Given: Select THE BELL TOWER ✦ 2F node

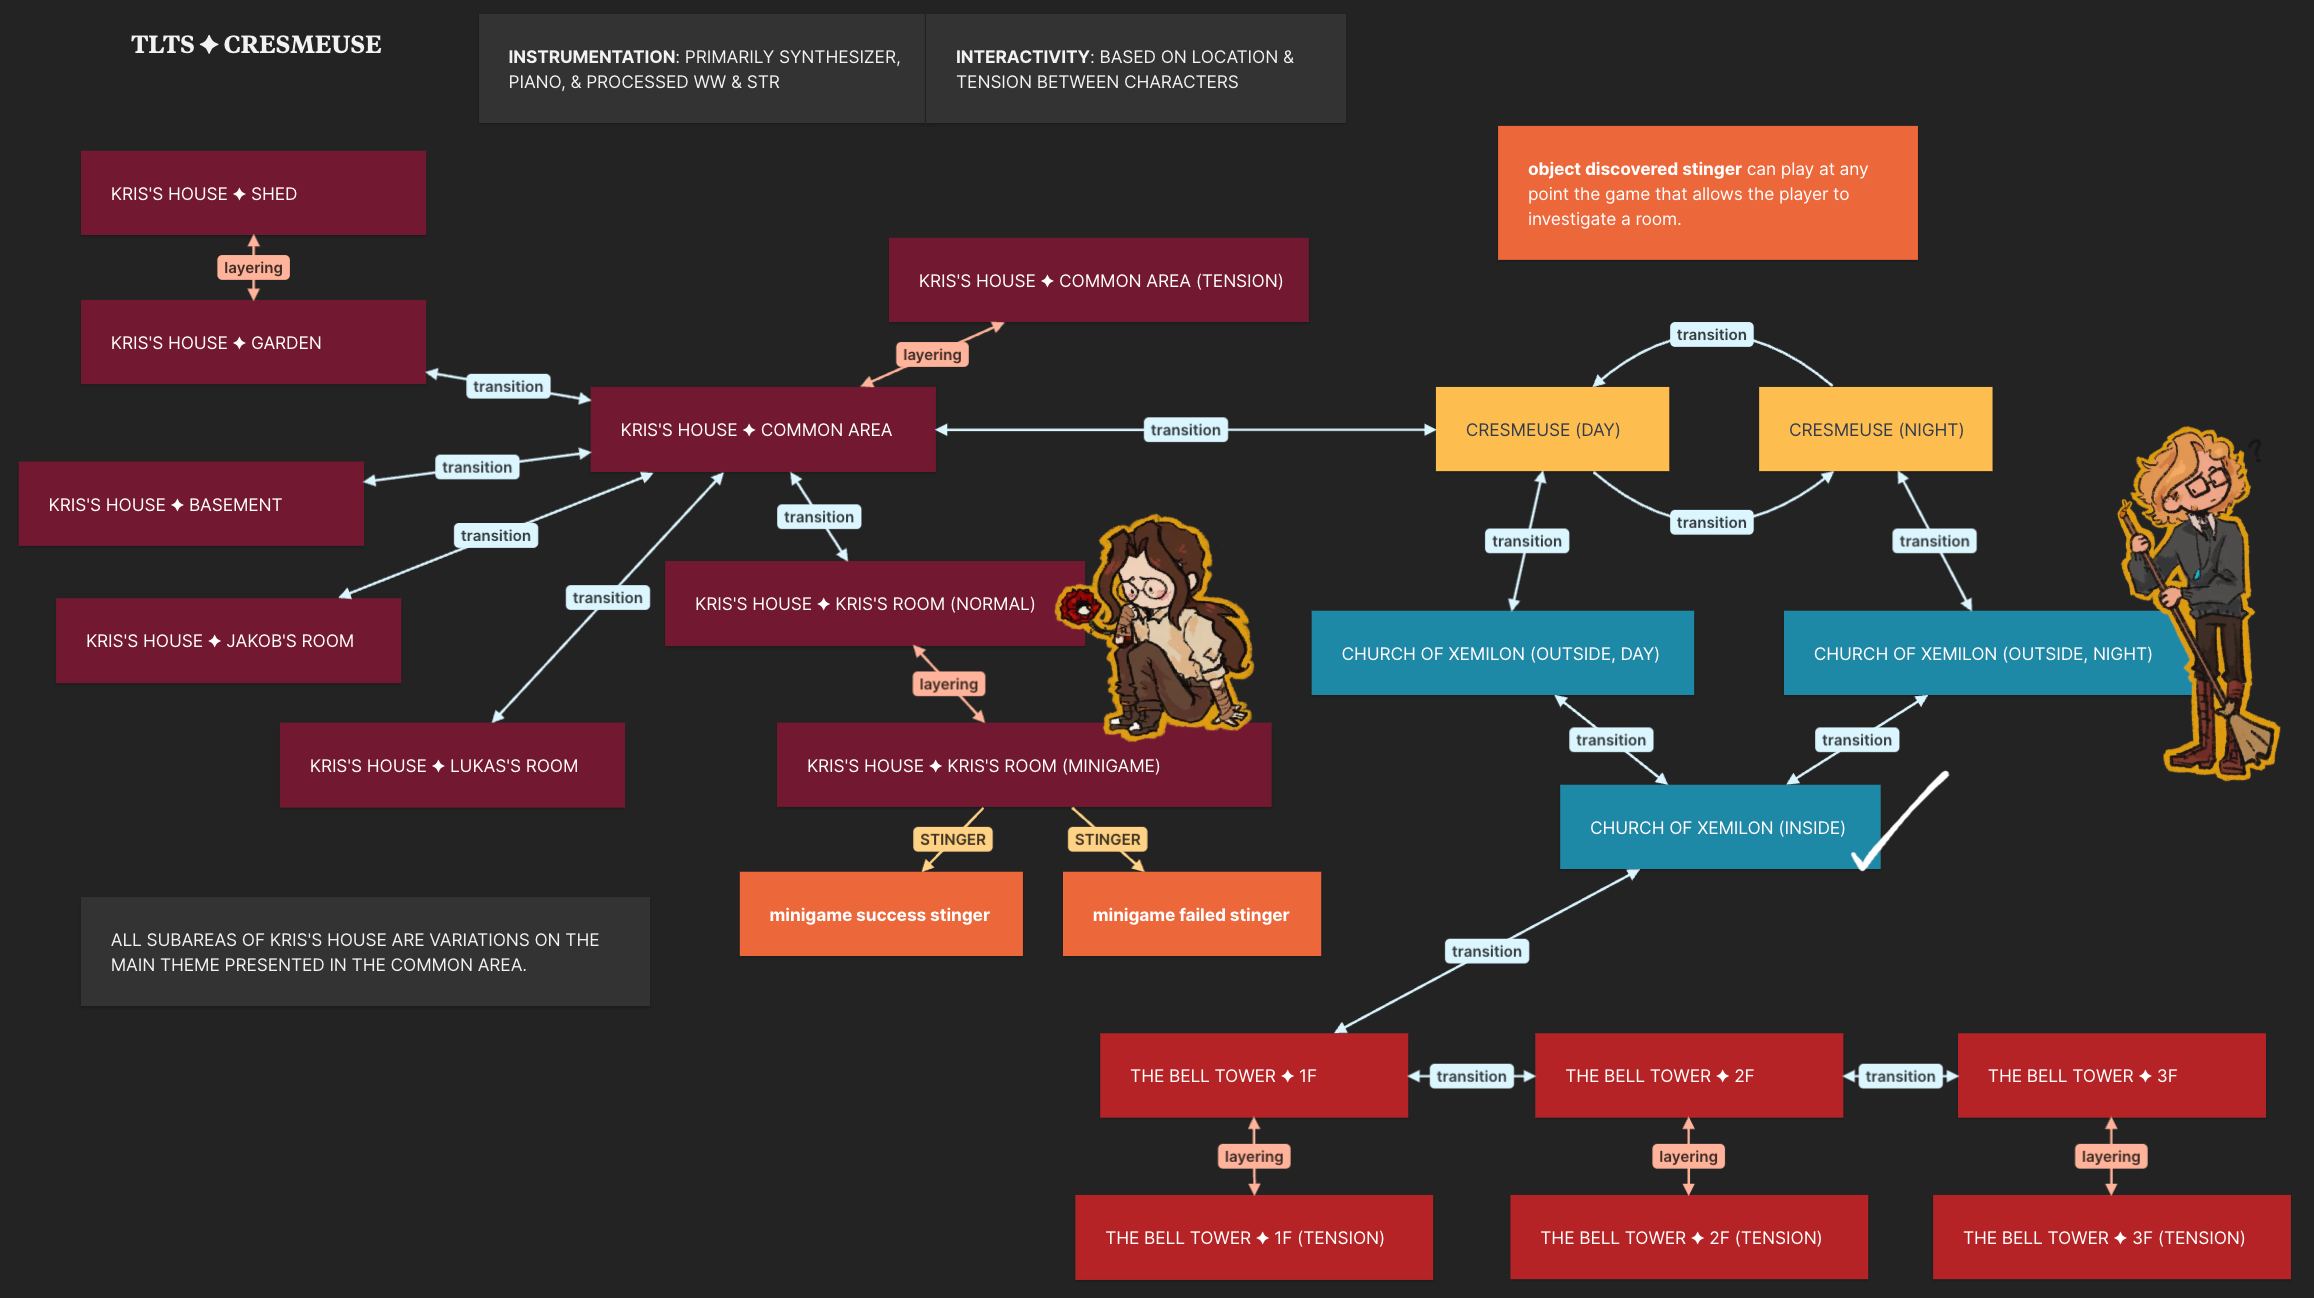Looking at the screenshot, I should (x=1689, y=1075).
